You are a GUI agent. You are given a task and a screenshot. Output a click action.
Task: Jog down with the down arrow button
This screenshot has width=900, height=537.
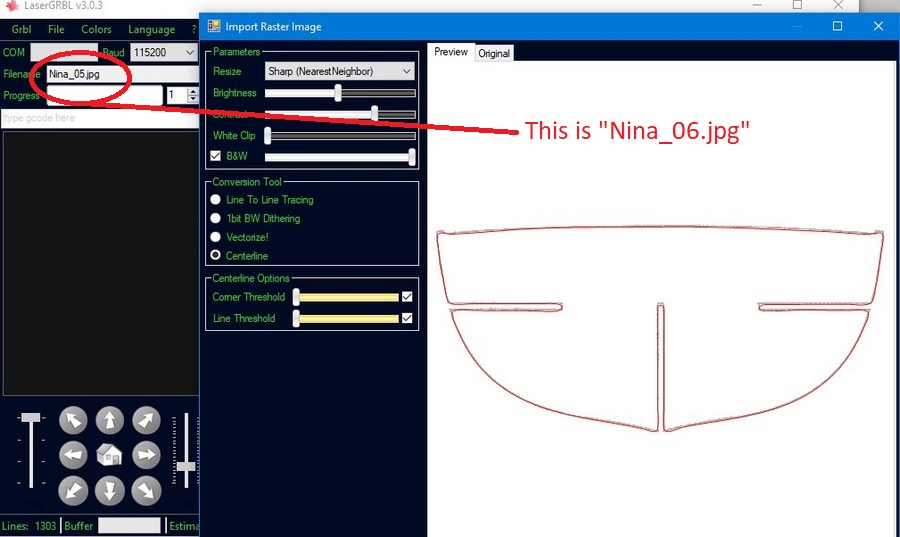tap(110, 491)
